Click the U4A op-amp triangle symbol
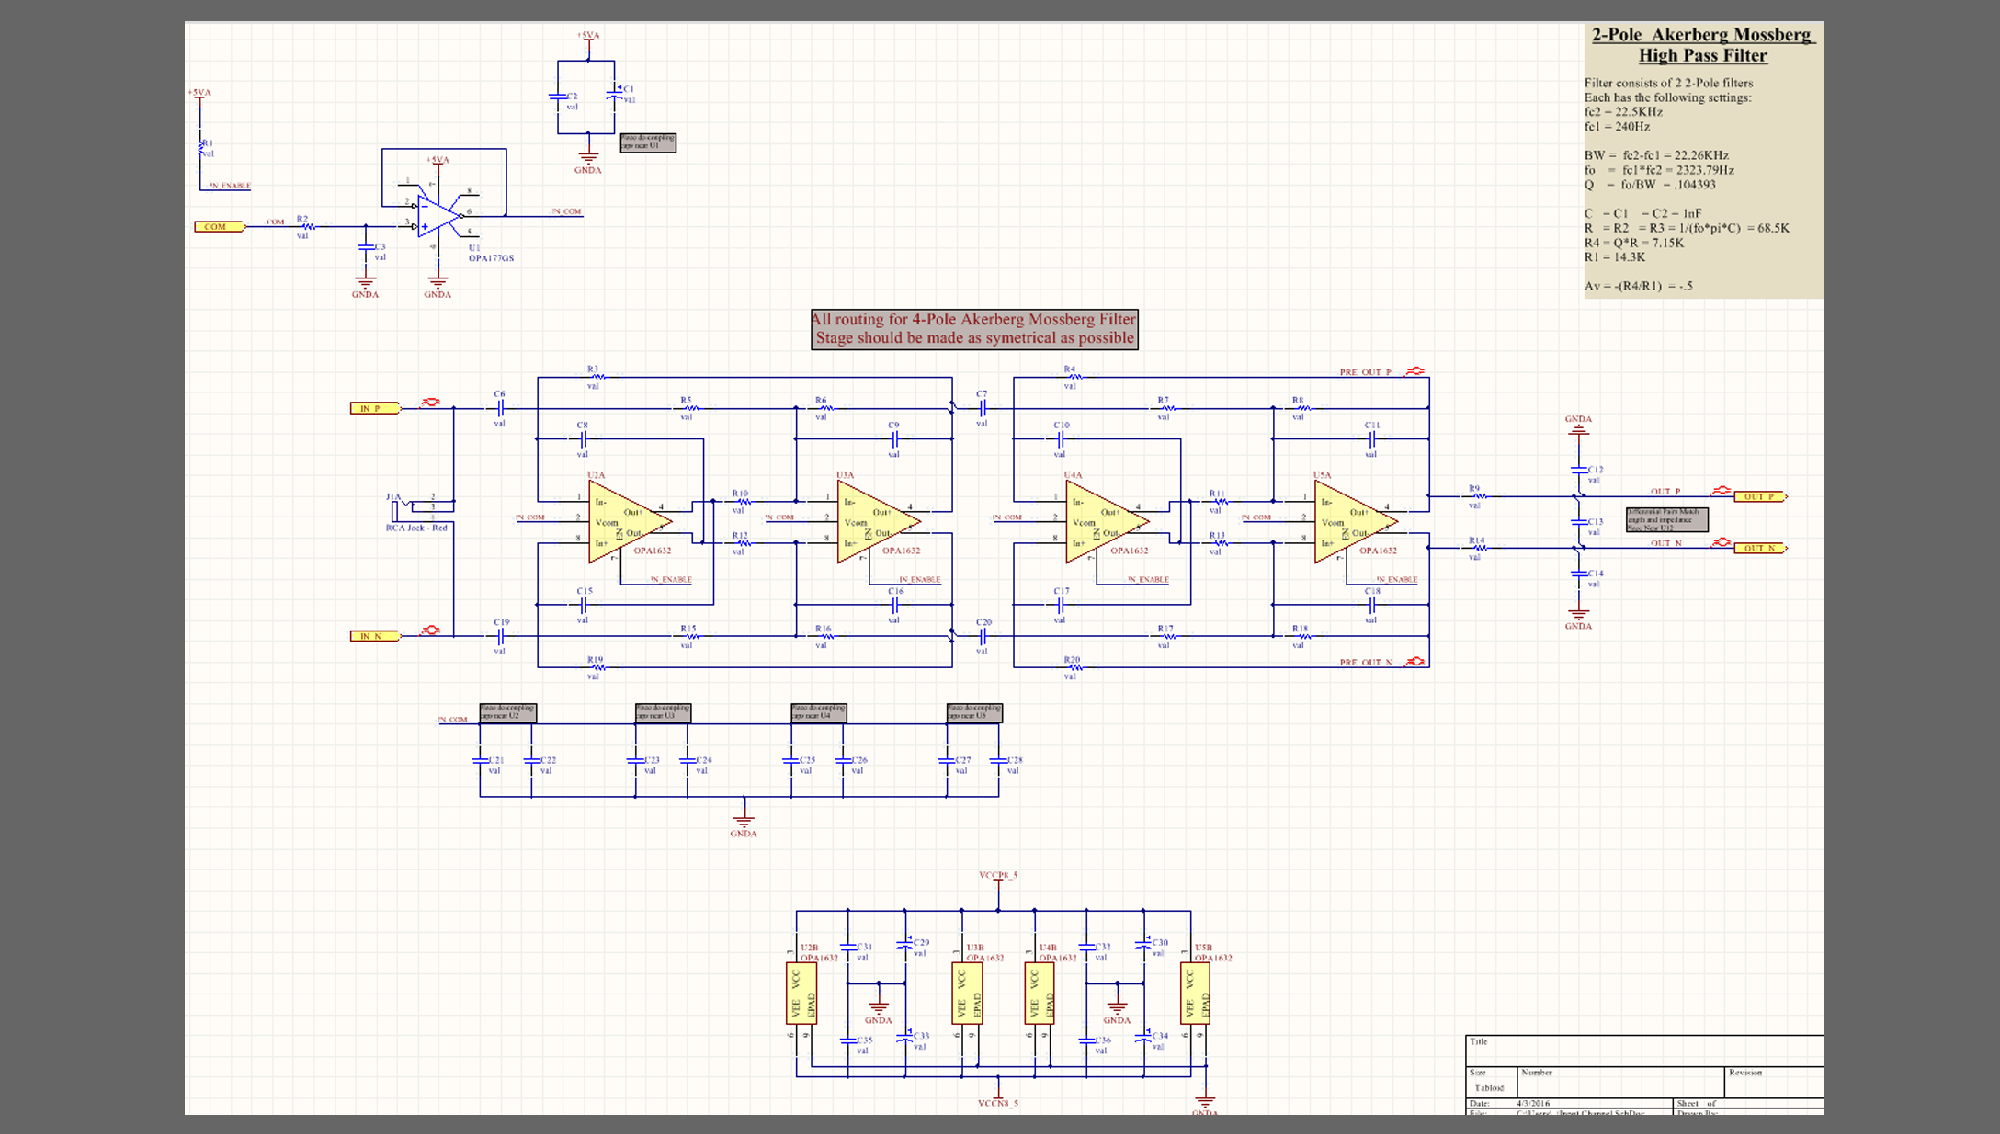 click(1106, 521)
